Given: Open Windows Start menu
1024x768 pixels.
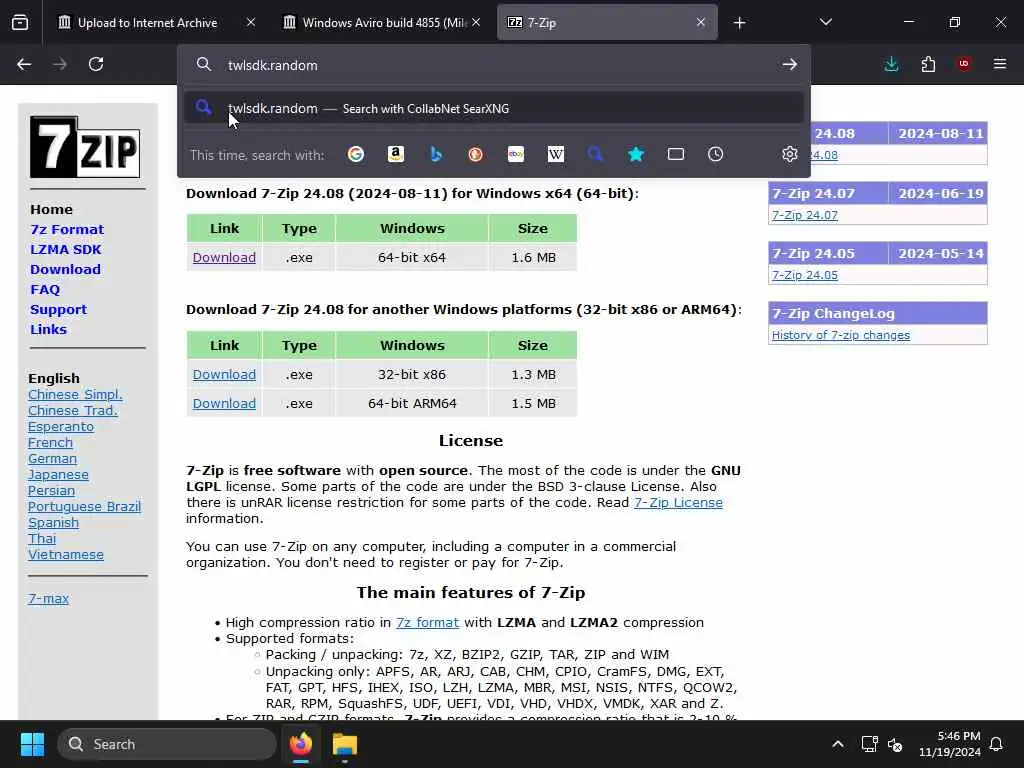Looking at the screenshot, I should (x=32, y=744).
